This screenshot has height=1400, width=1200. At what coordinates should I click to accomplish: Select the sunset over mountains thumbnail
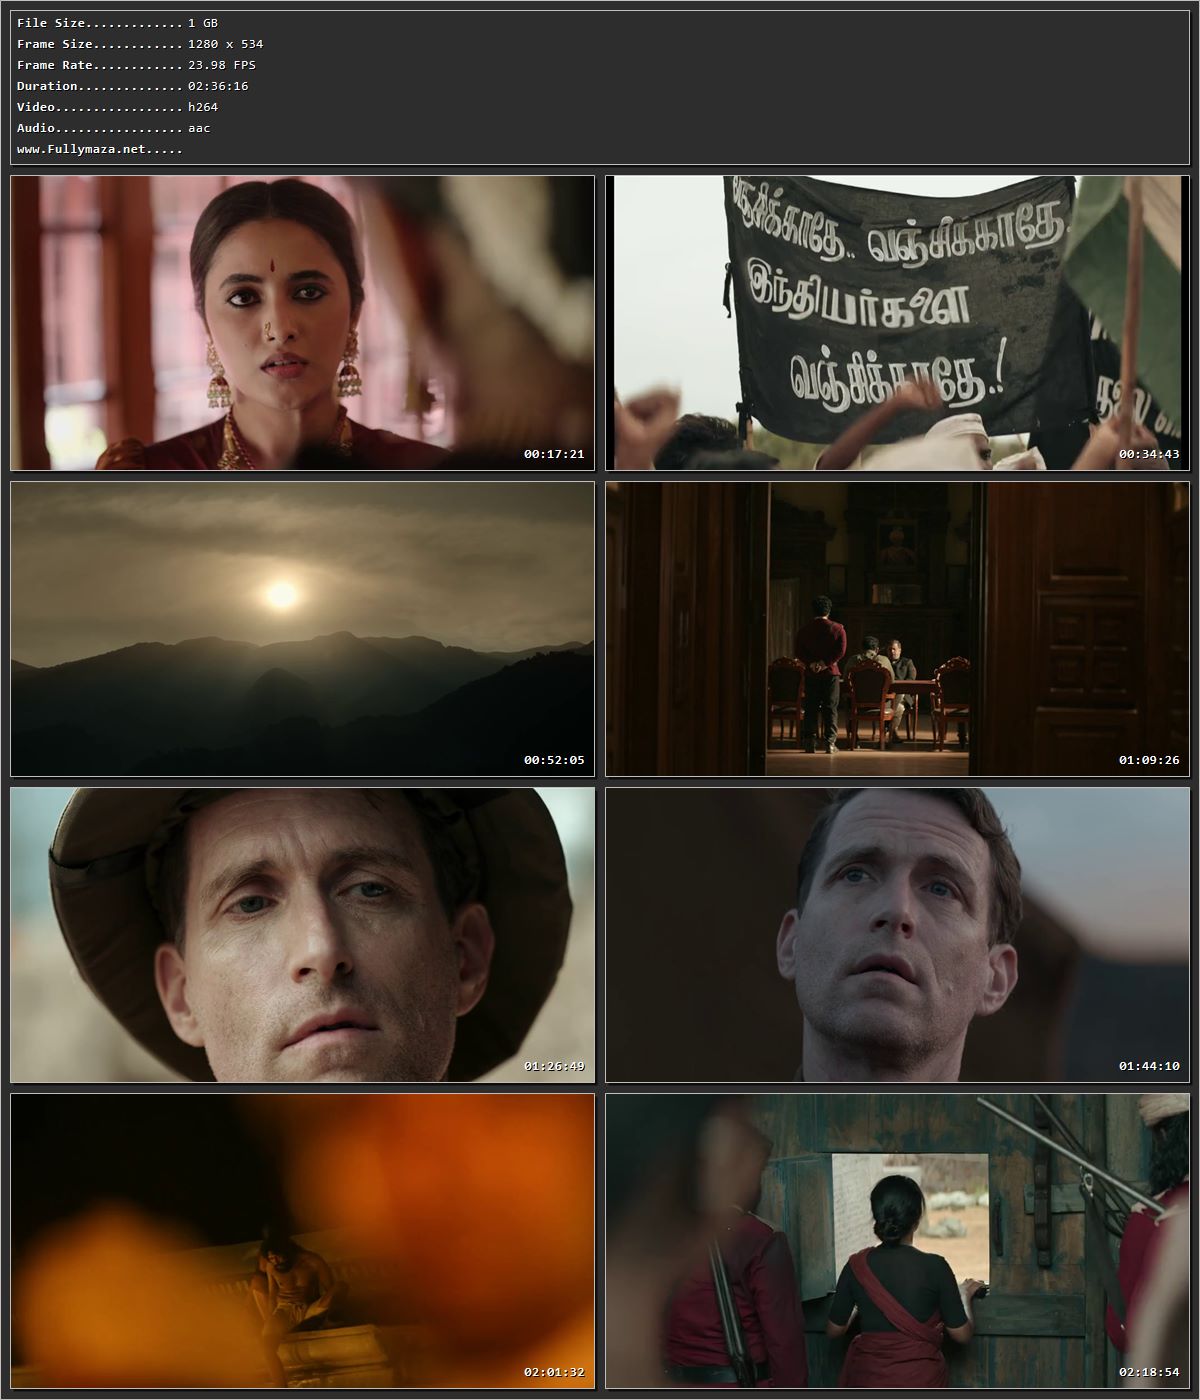click(302, 629)
